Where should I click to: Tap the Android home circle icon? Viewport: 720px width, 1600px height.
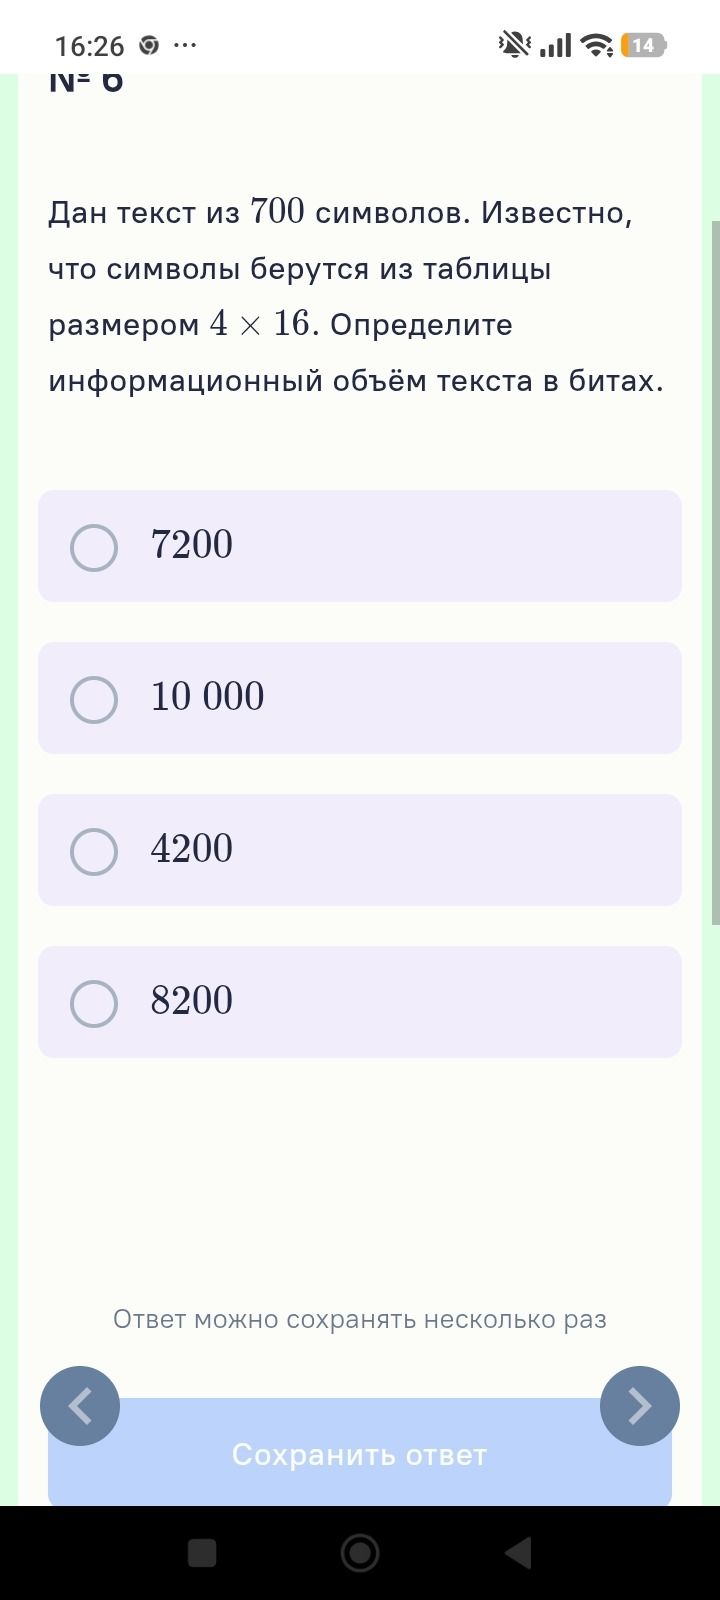360,1553
